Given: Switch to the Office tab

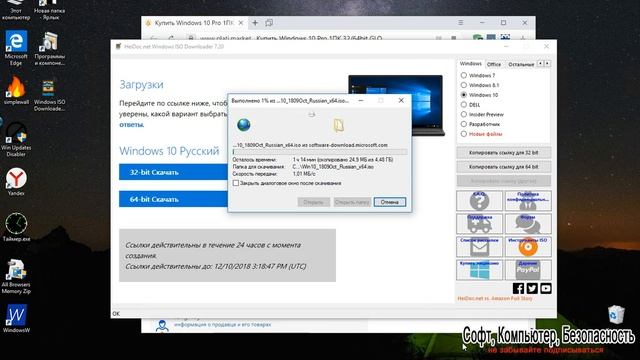Looking at the screenshot, I should pyautogui.click(x=493, y=64).
